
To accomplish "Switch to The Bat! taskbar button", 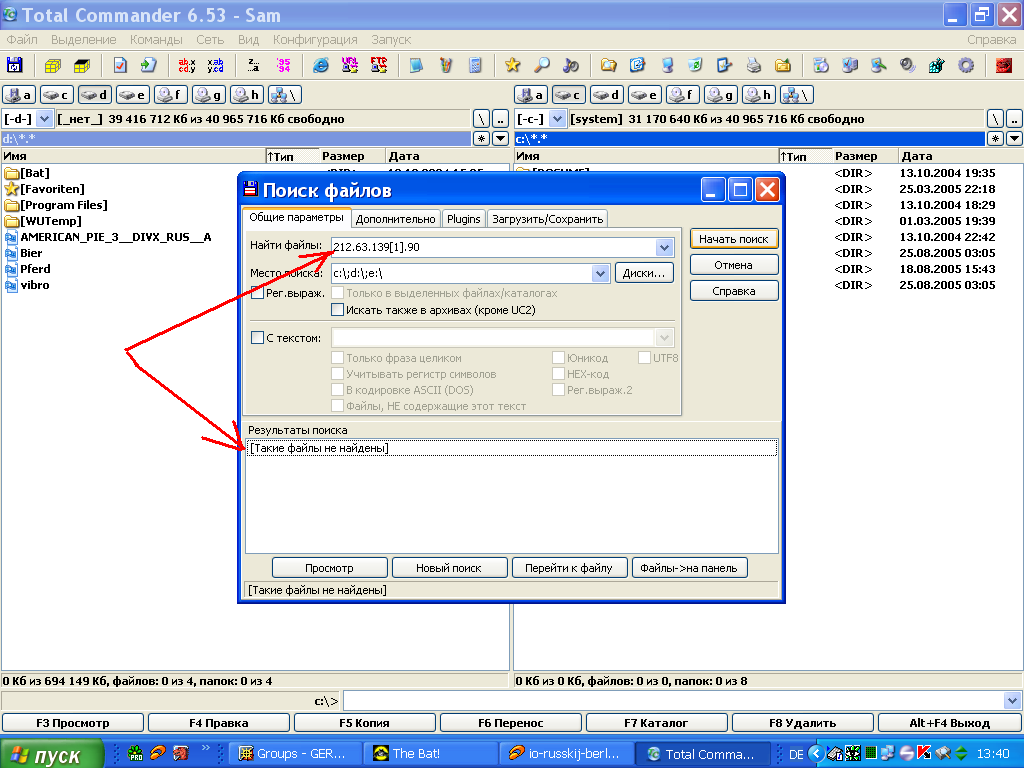I will [428, 754].
